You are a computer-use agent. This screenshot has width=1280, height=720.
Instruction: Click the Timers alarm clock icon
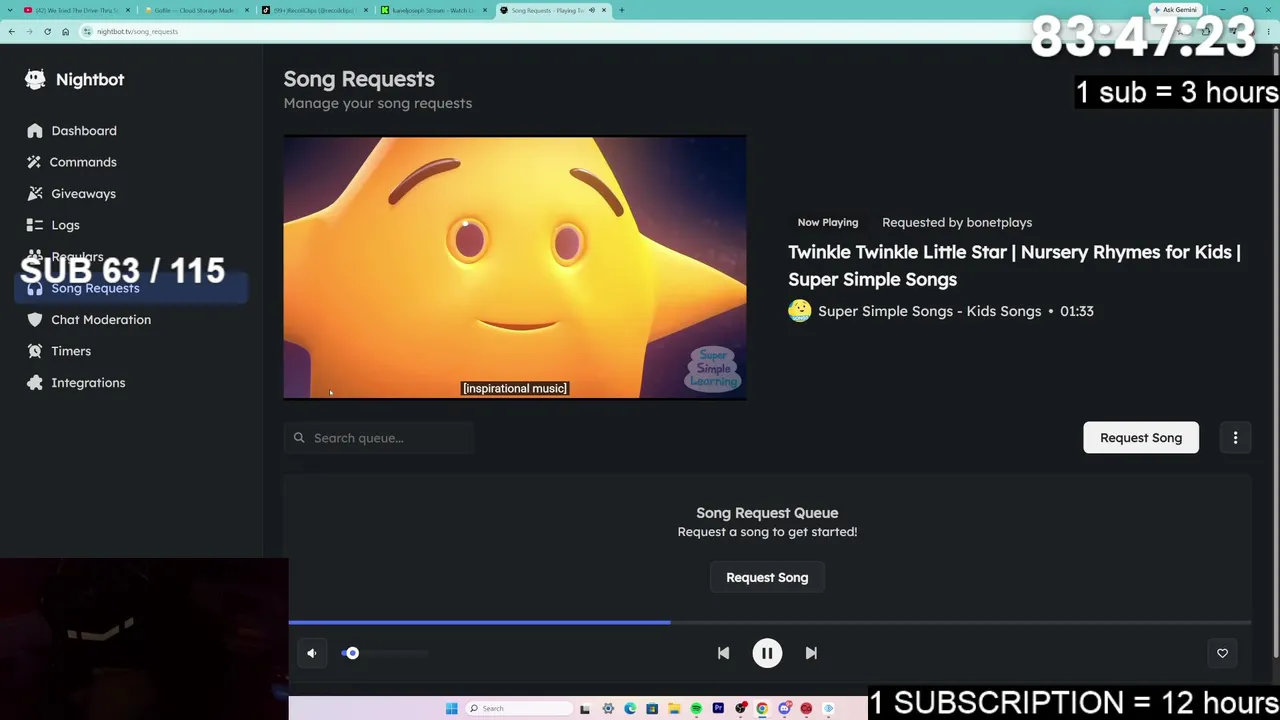point(35,351)
